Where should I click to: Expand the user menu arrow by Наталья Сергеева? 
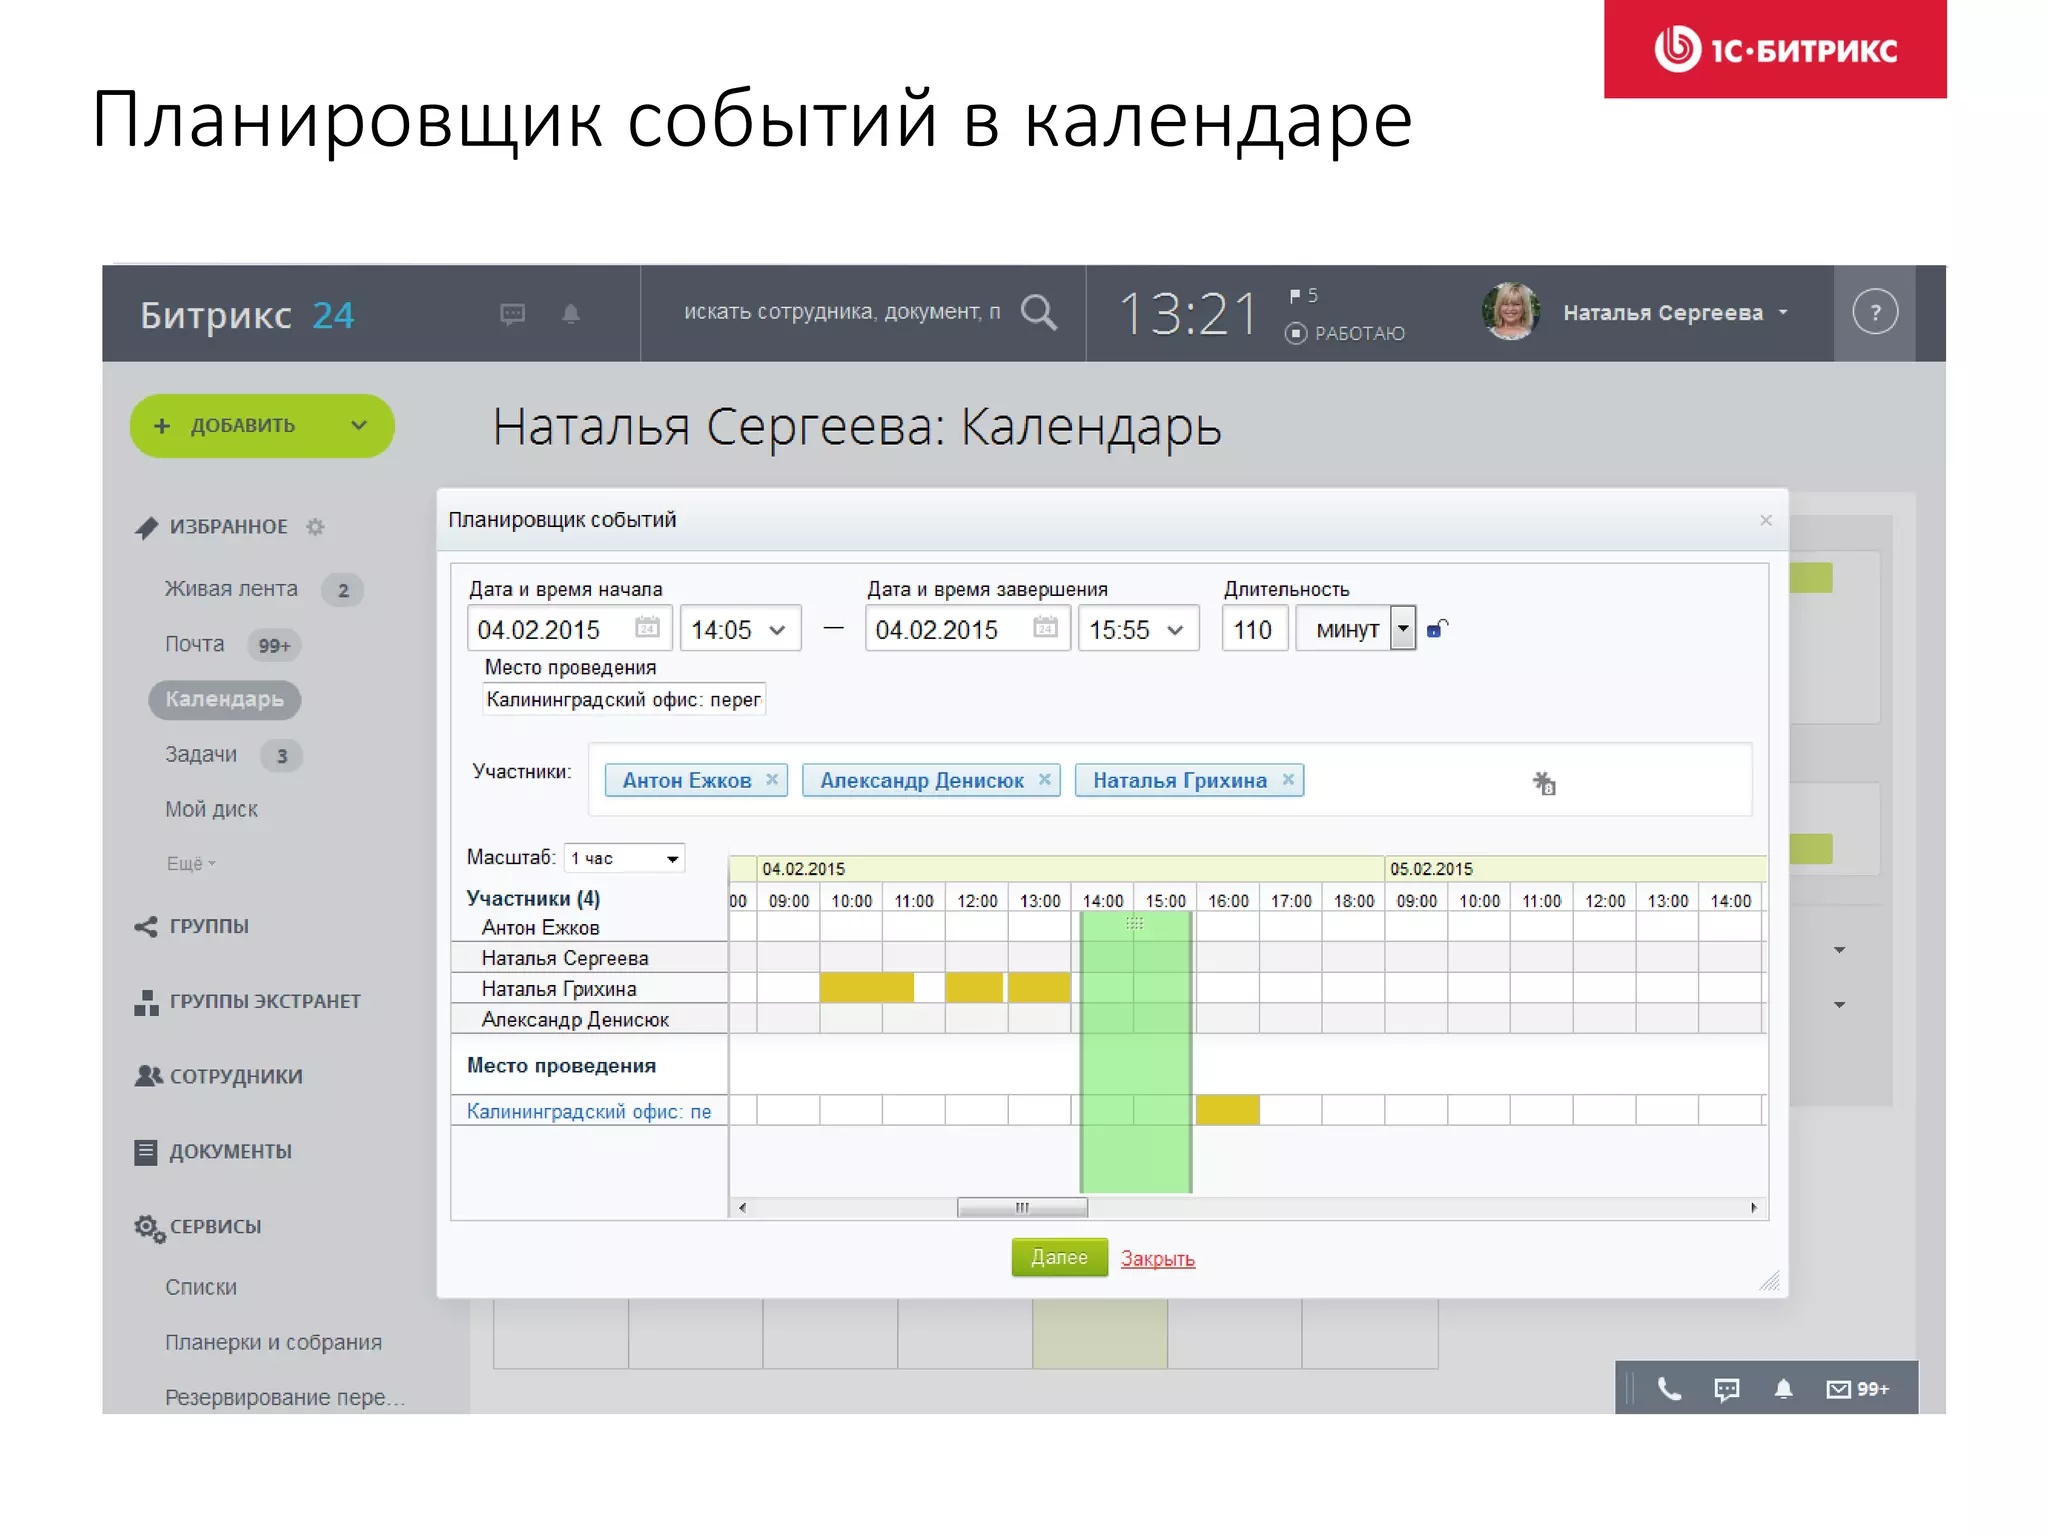[1783, 312]
